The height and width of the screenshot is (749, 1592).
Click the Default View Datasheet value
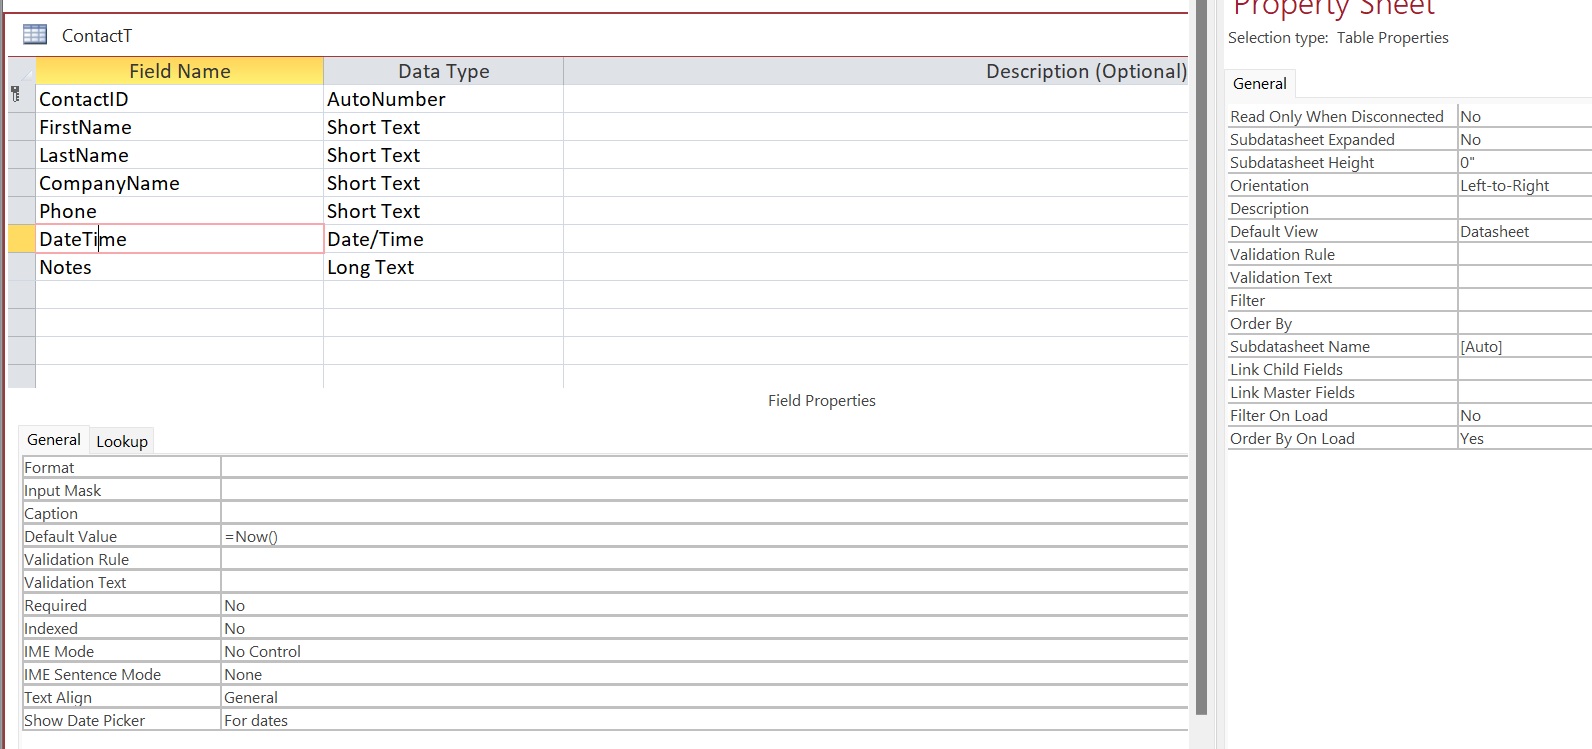1522,232
